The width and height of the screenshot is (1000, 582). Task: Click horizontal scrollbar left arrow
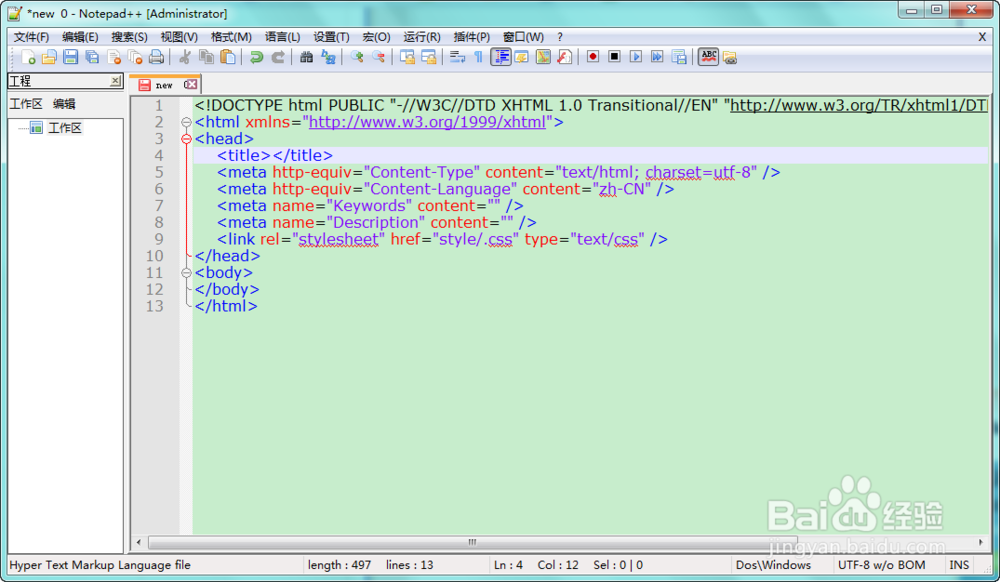coord(139,542)
